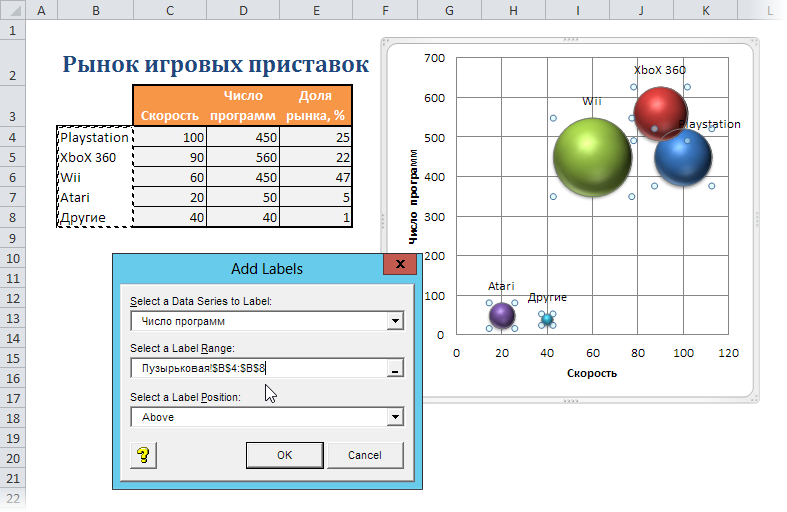787x512 pixels.
Task: Confirm labels with the OK button
Action: pos(284,455)
